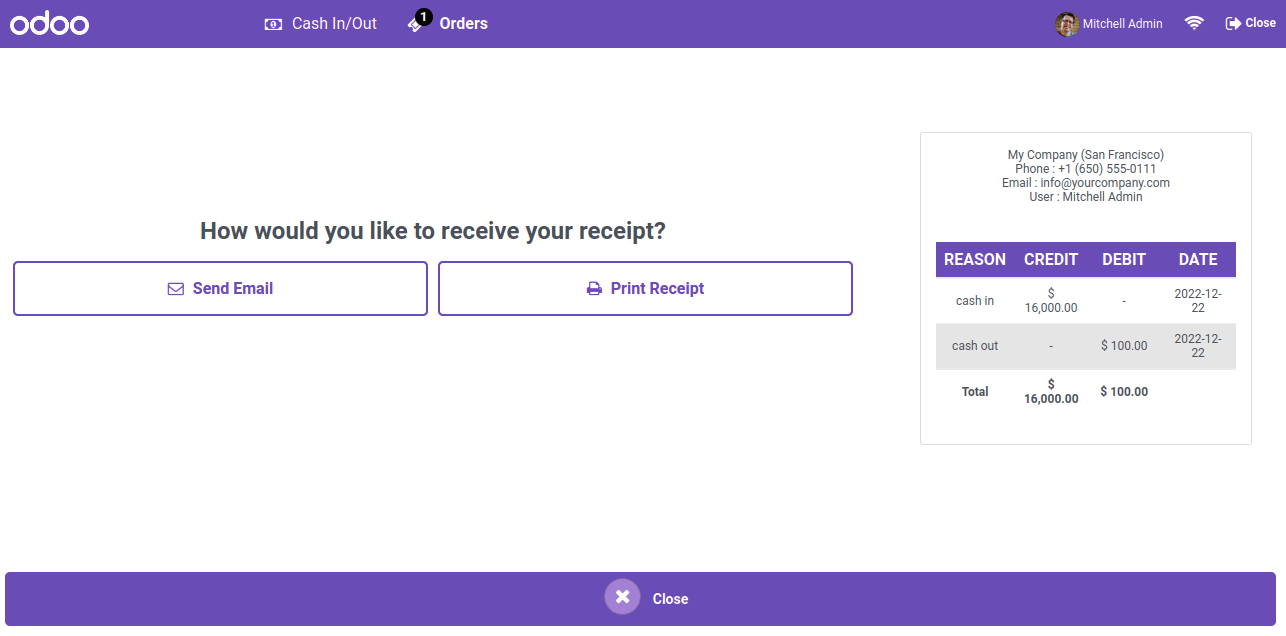
Task: Open the Cash In/Out menu
Action: pyautogui.click(x=321, y=23)
